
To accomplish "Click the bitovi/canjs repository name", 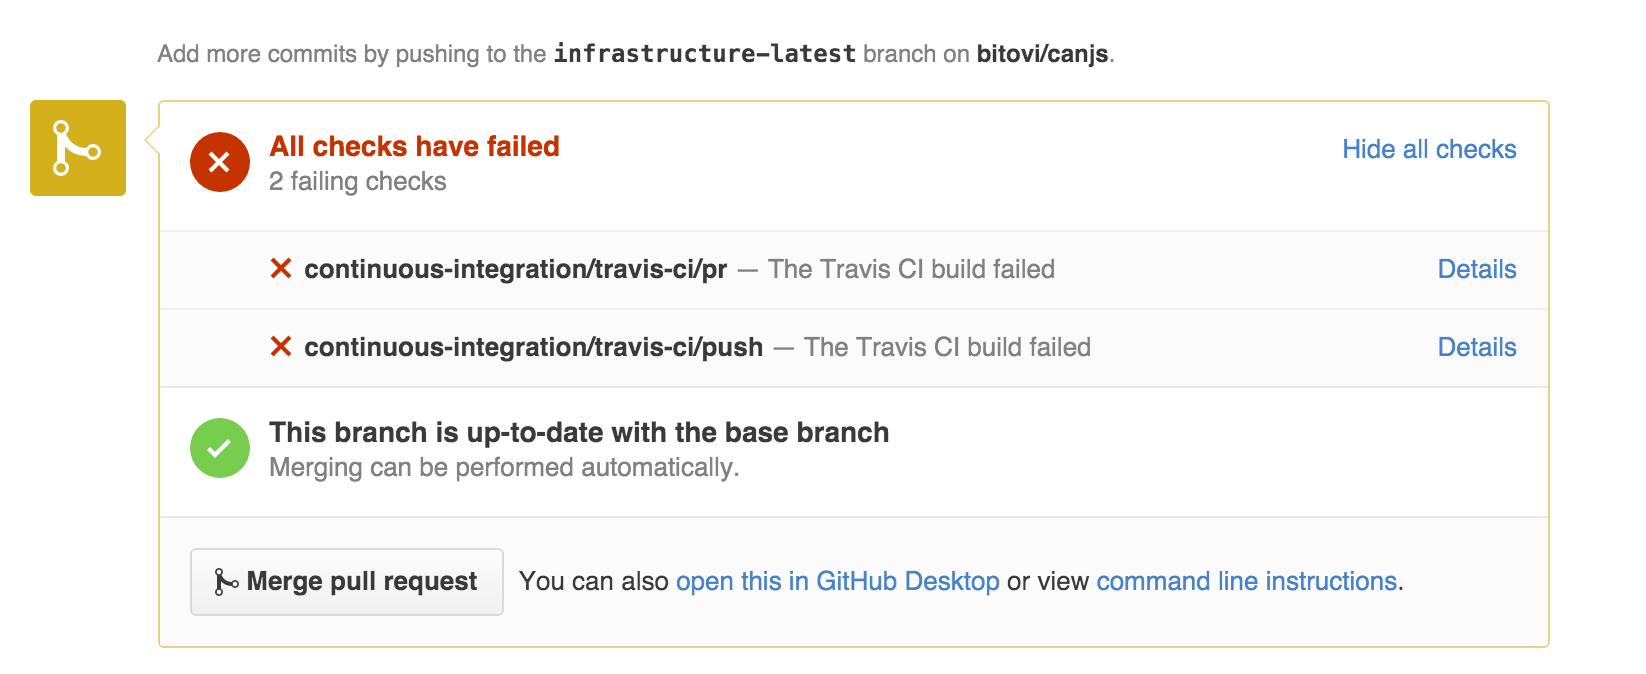I will (x=1042, y=53).
